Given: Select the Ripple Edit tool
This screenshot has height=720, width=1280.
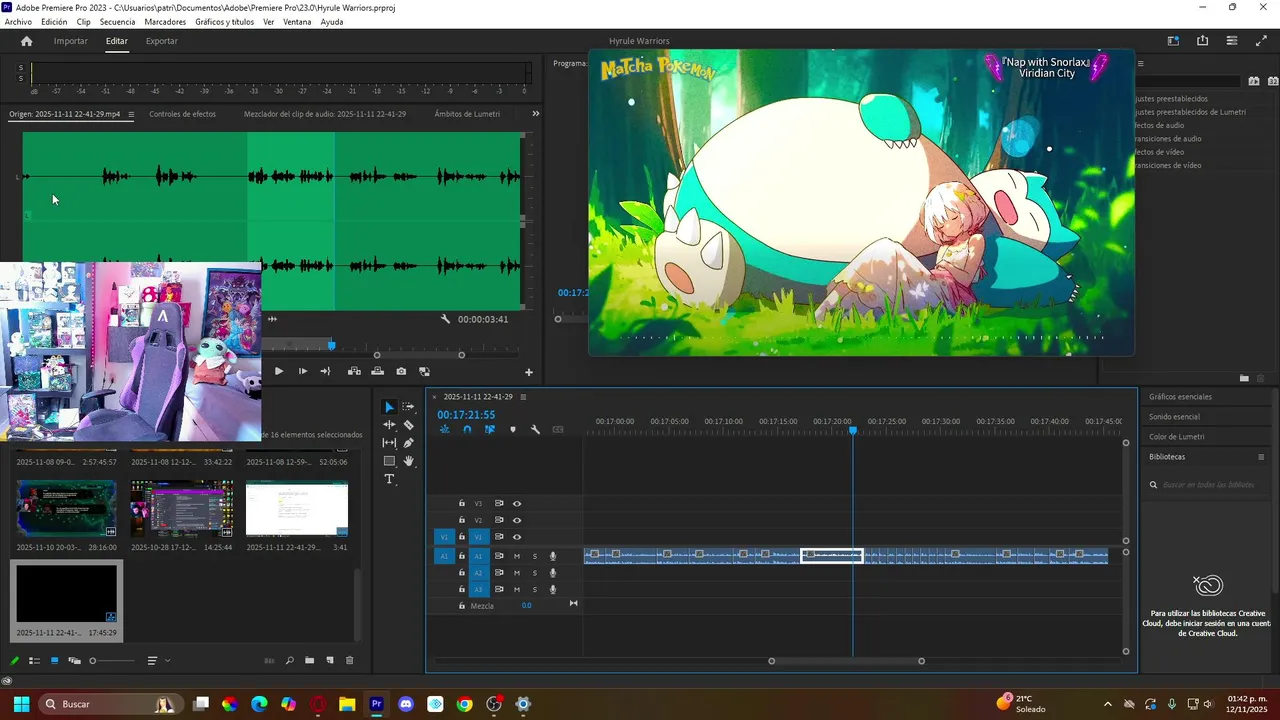Looking at the screenshot, I should (x=389, y=425).
